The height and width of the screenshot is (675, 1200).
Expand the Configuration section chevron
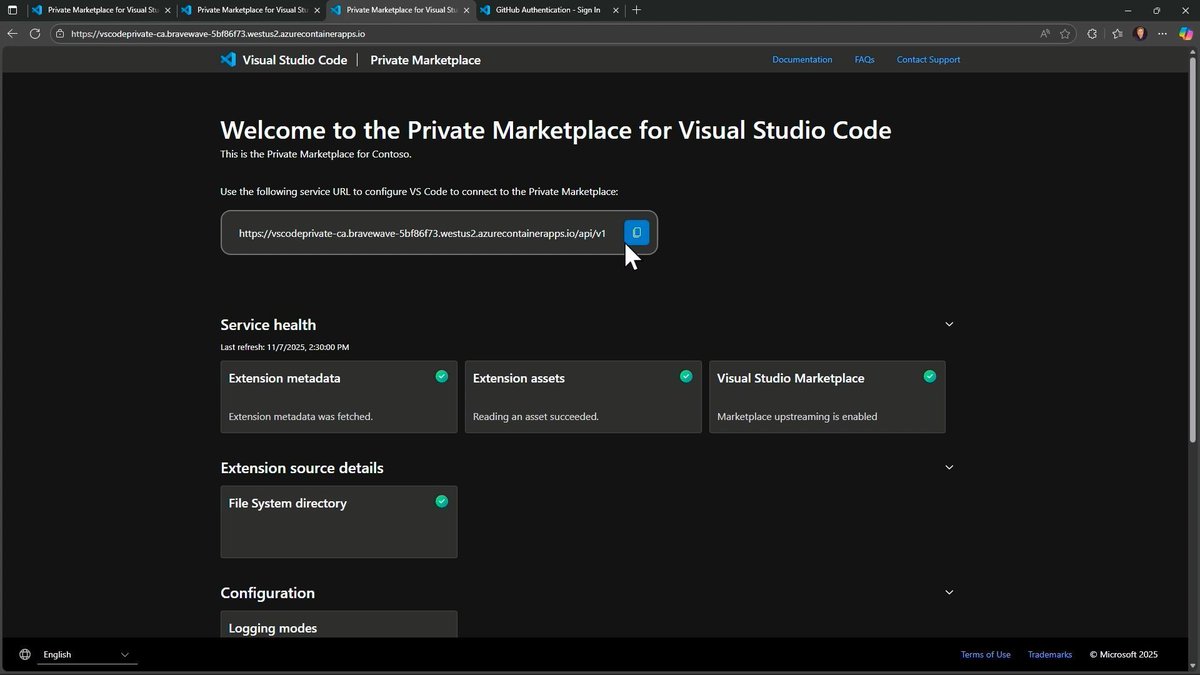pos(948,592)
